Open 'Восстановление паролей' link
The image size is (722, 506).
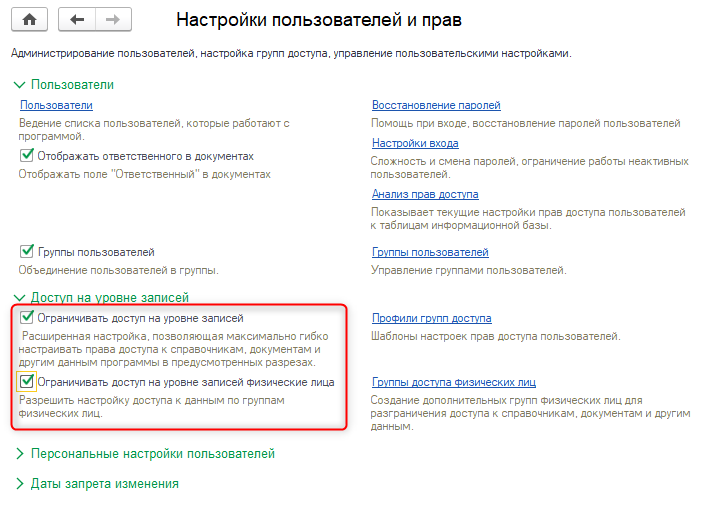click(x=436, y=105)
